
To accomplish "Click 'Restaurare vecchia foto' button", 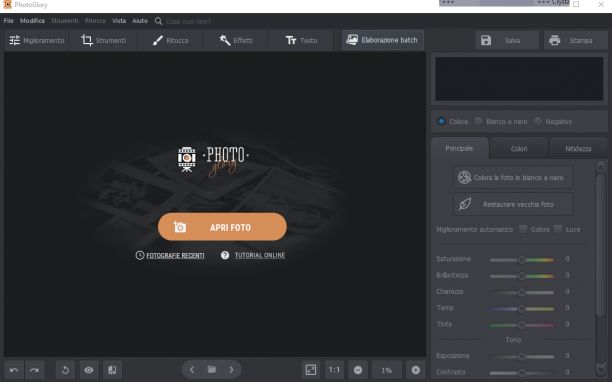I will [x=513, y=204].
